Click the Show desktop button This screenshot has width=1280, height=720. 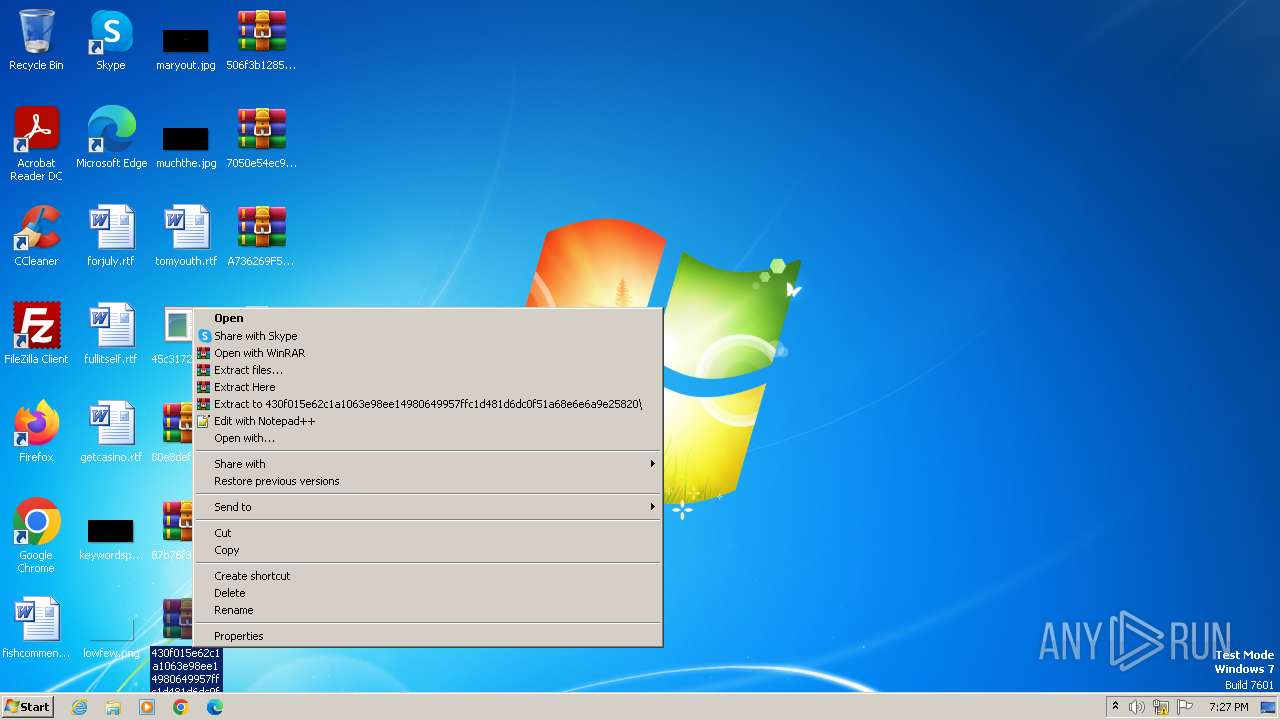click(x=1268, y=707)
